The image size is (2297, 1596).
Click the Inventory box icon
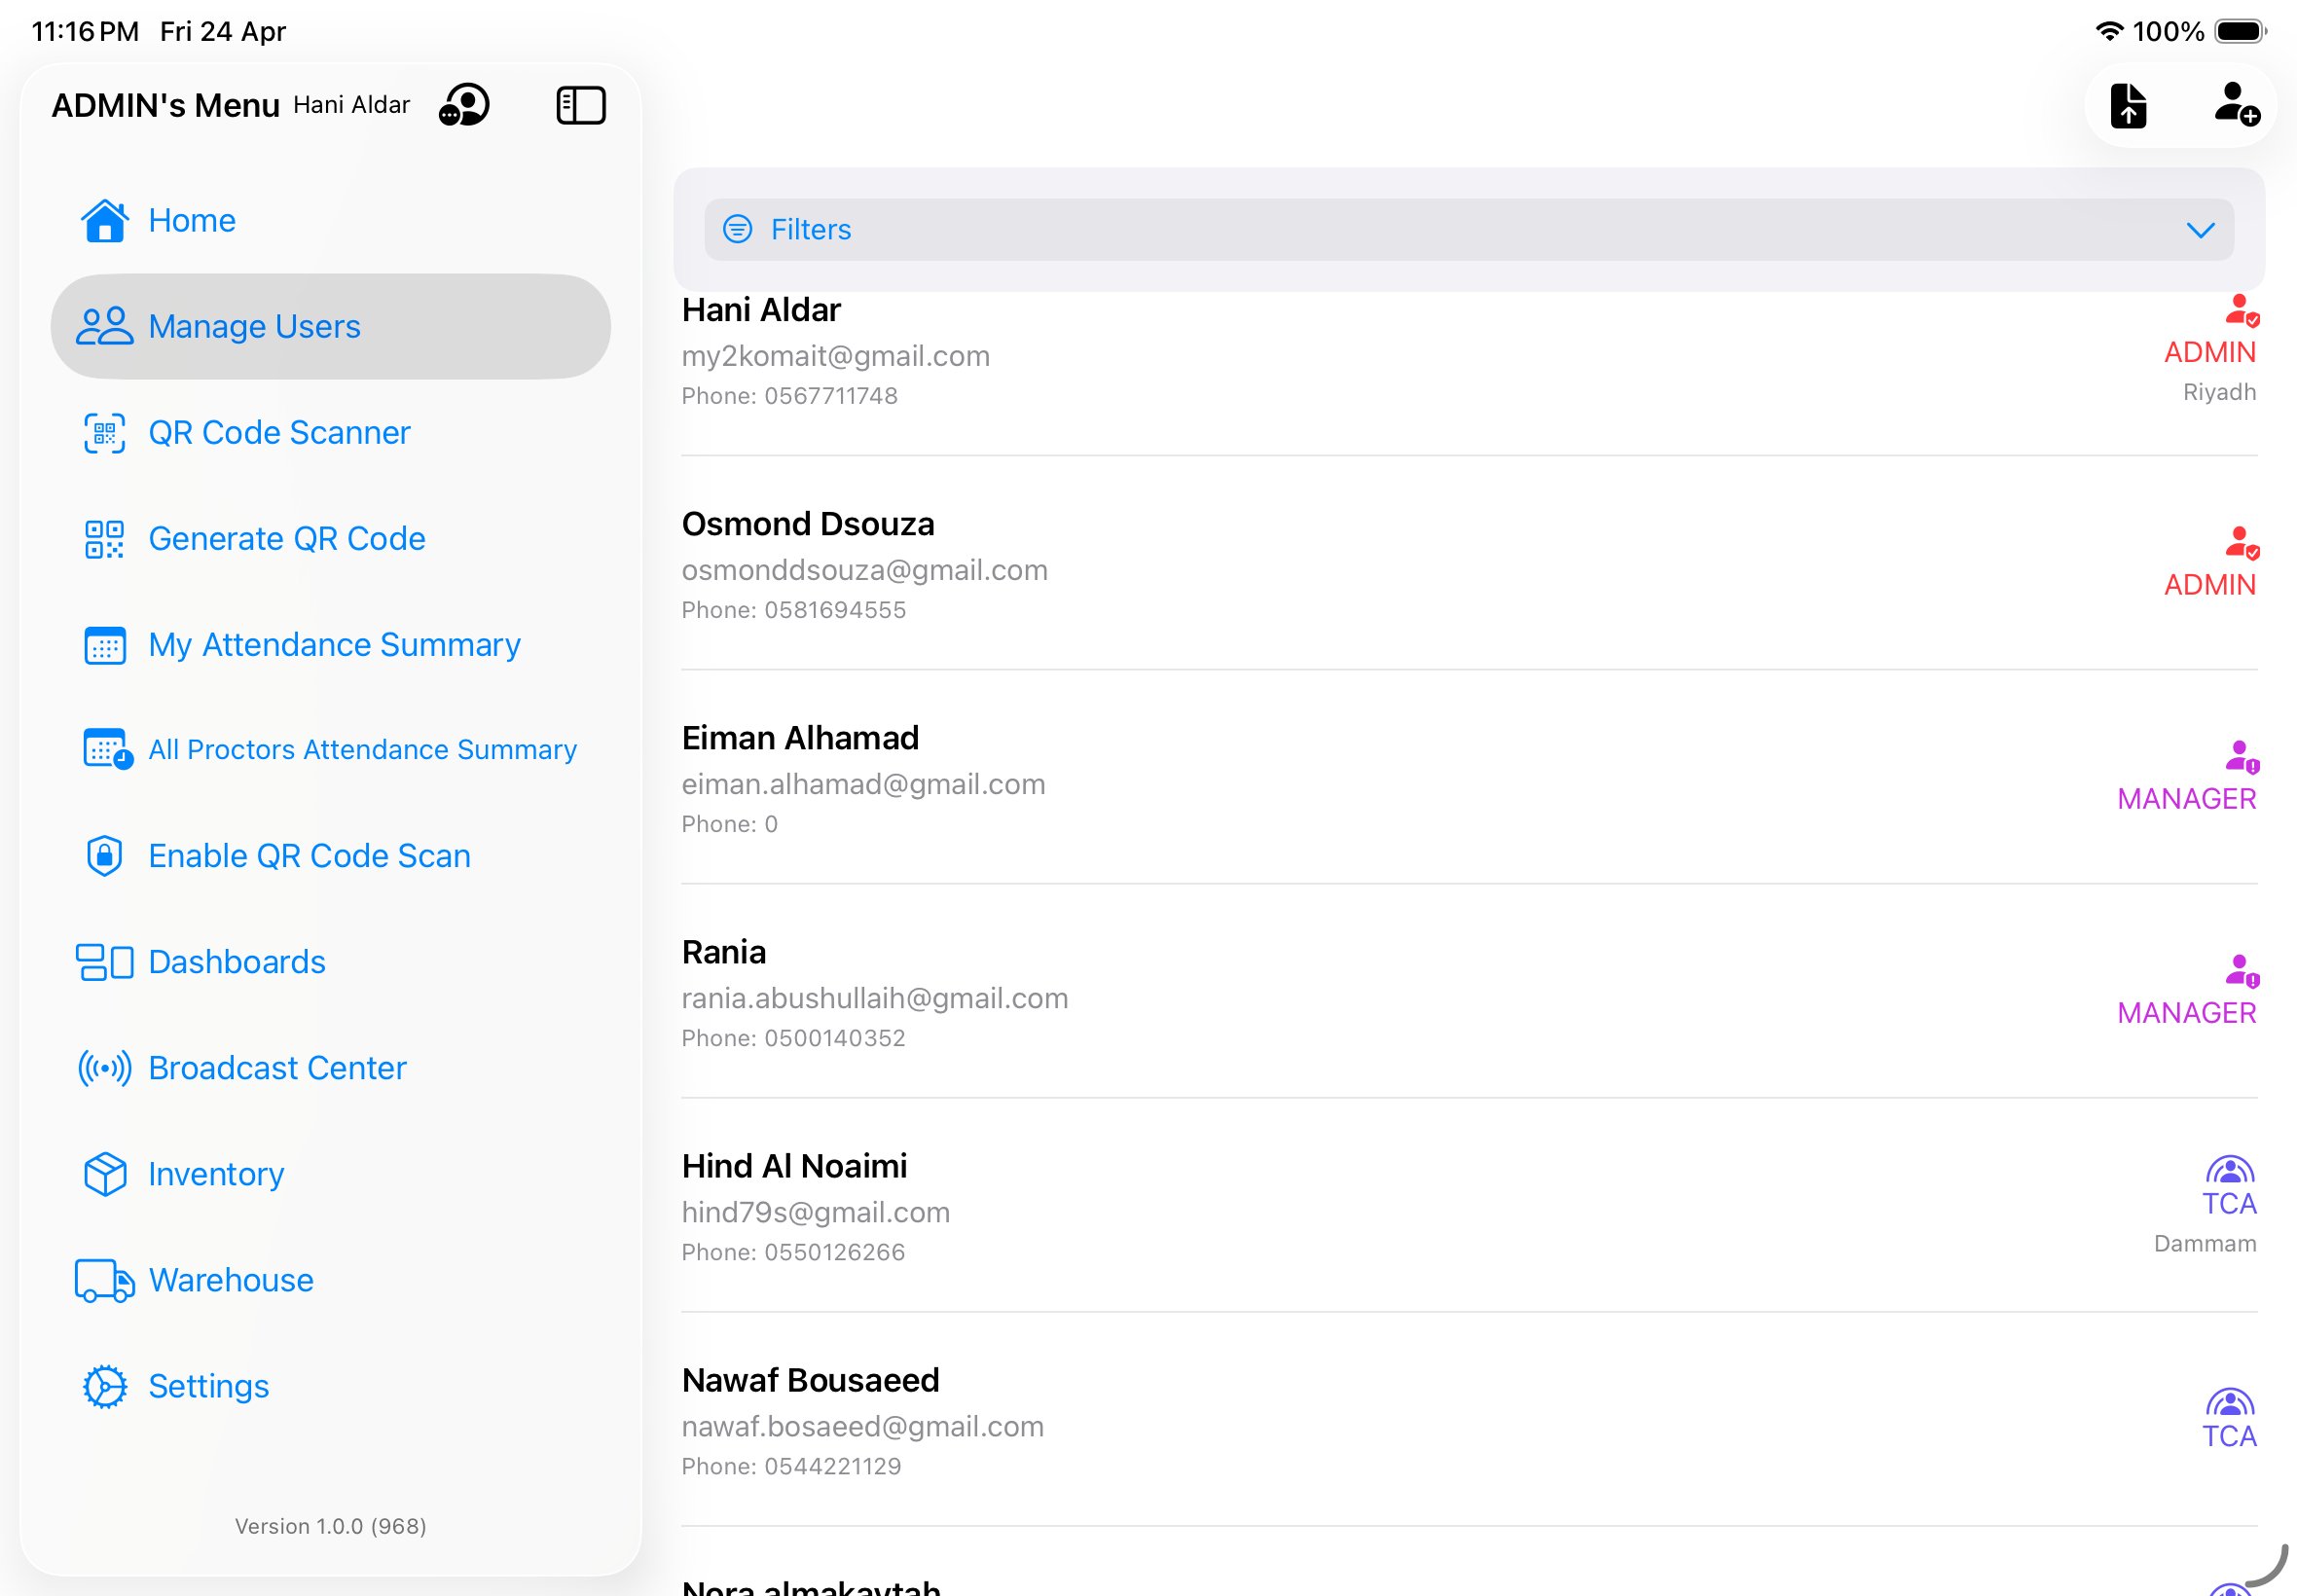(x=104, y=1174)
